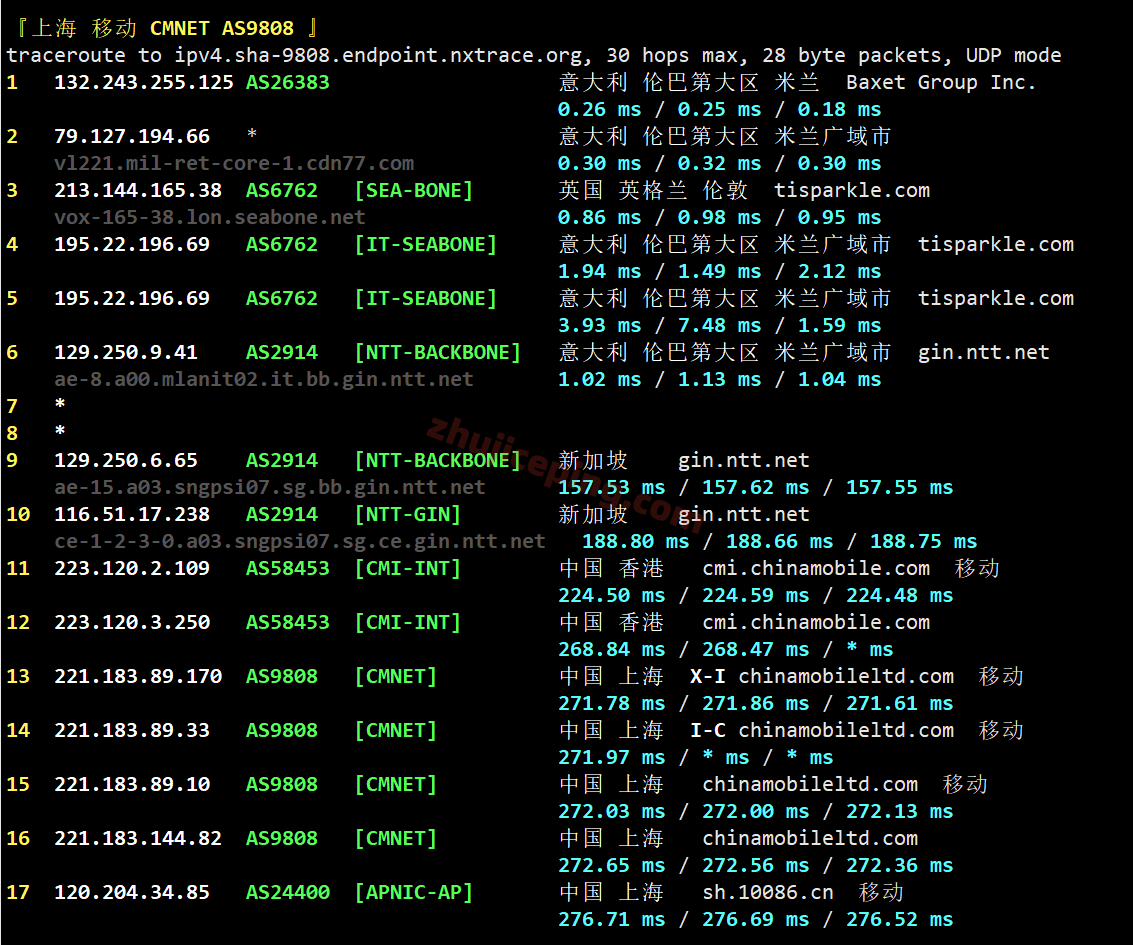The width and height of the screenshot is (1133, 945).
Task: Click sh.10086.cn in hop 17
Action: click(768, 892)
